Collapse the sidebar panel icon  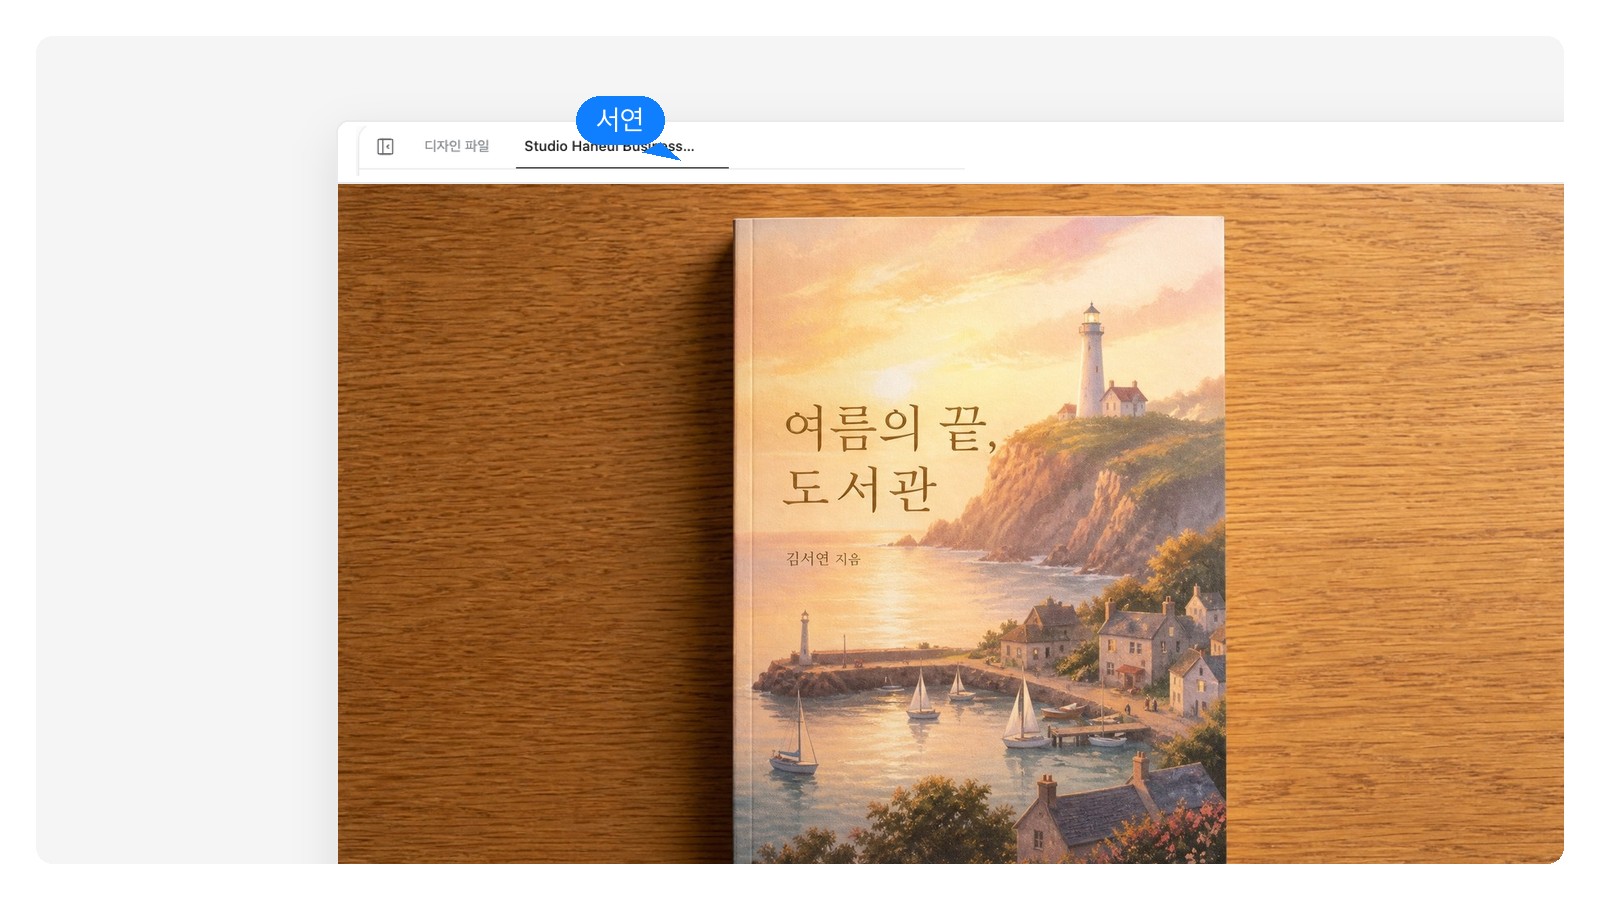(x=385, y=147)
